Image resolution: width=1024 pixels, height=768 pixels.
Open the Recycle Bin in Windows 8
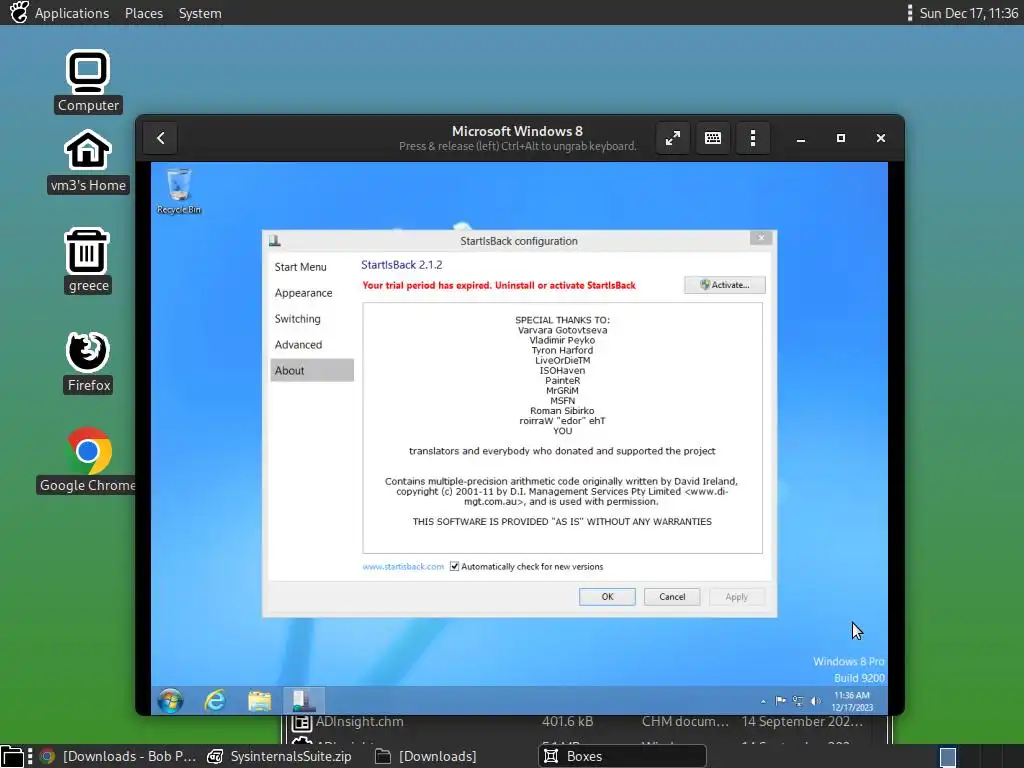click(179, 191)
